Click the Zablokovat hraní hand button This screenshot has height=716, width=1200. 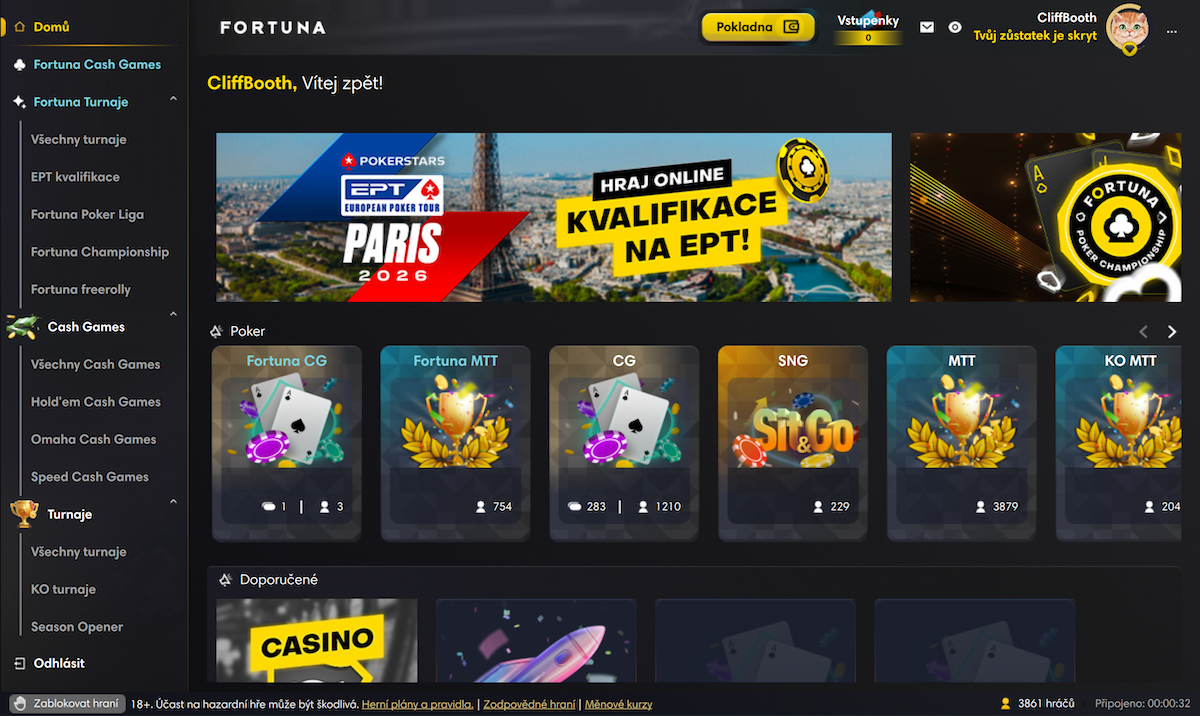[67, 704]
